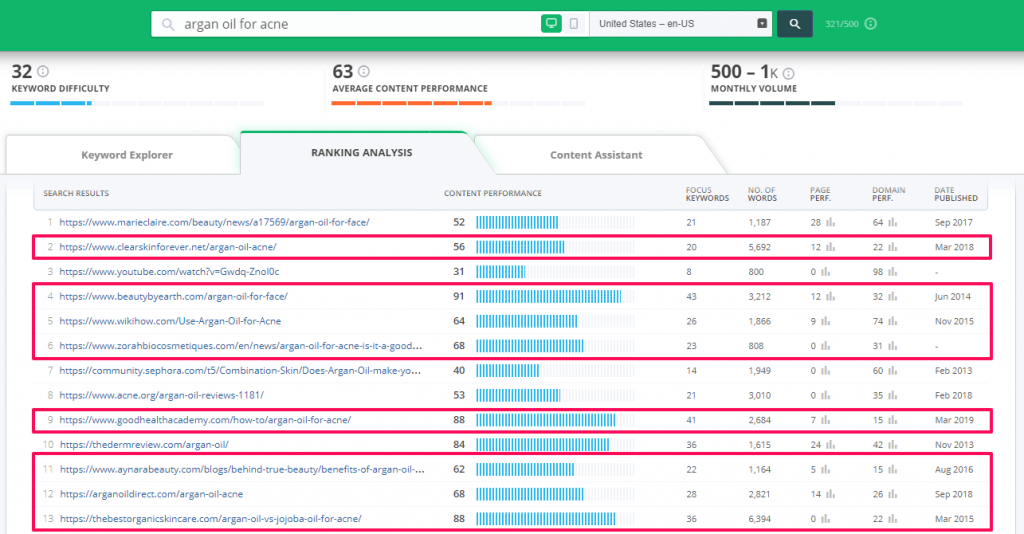Open the zorahbiocosmetiques.com link

pos(240,346)
